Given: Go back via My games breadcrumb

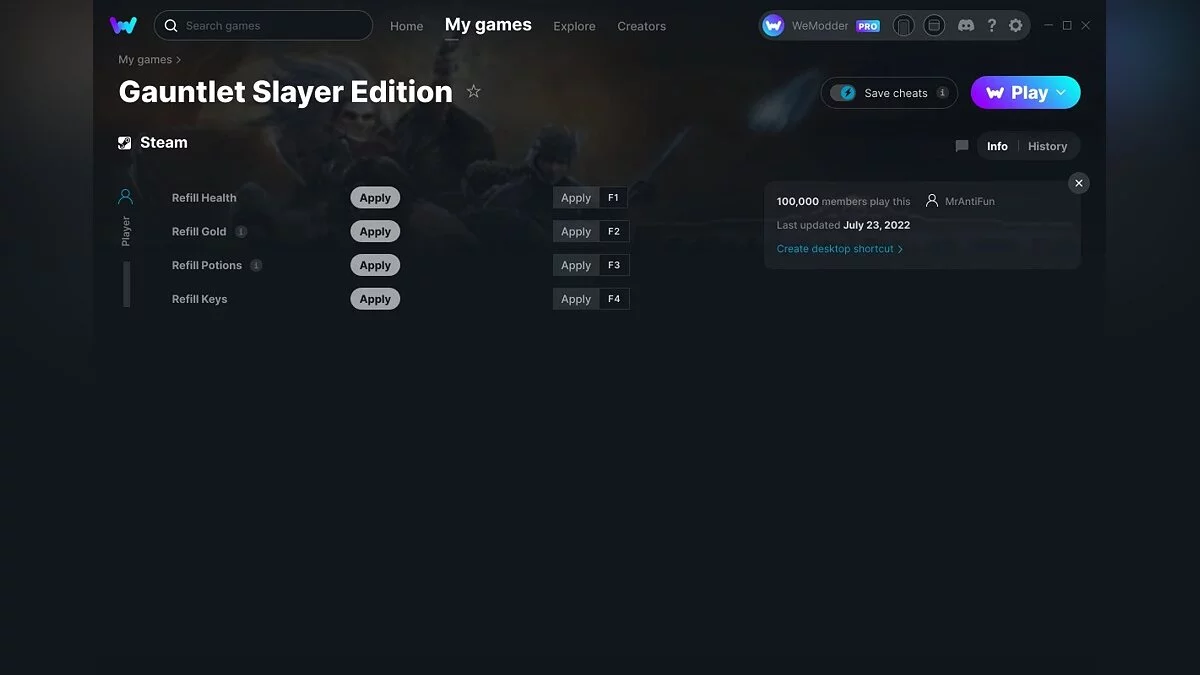Looking at the screenshot, I should [145, 60].
